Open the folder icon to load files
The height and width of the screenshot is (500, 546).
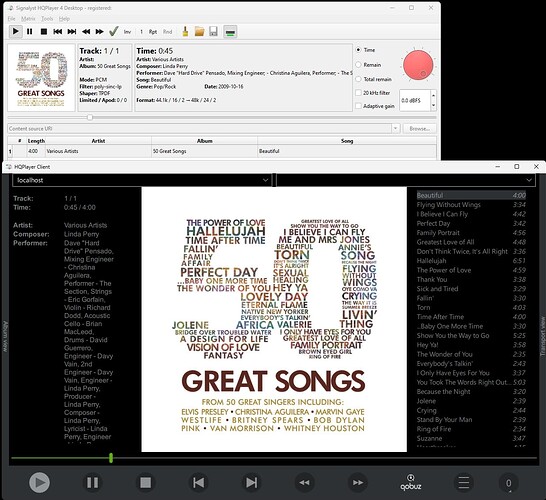click(x=199, y=32)
